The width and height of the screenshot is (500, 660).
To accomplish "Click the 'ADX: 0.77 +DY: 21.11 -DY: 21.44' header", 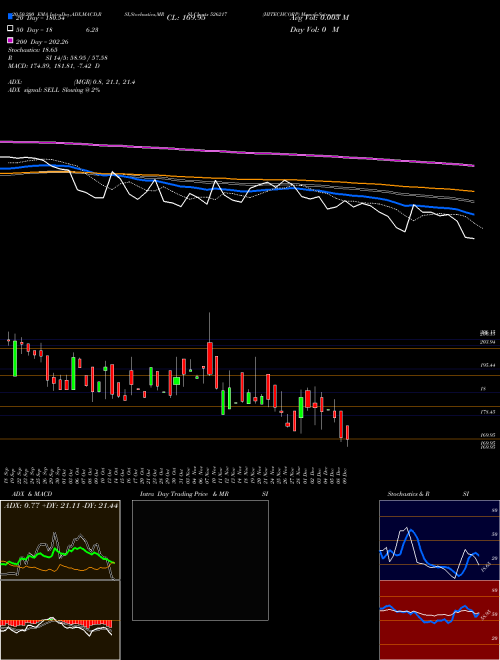I will point(61,505).
